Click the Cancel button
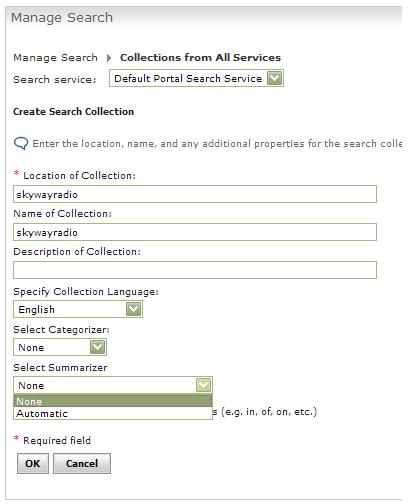The image size is (420, 504). (x=82, y=464)
